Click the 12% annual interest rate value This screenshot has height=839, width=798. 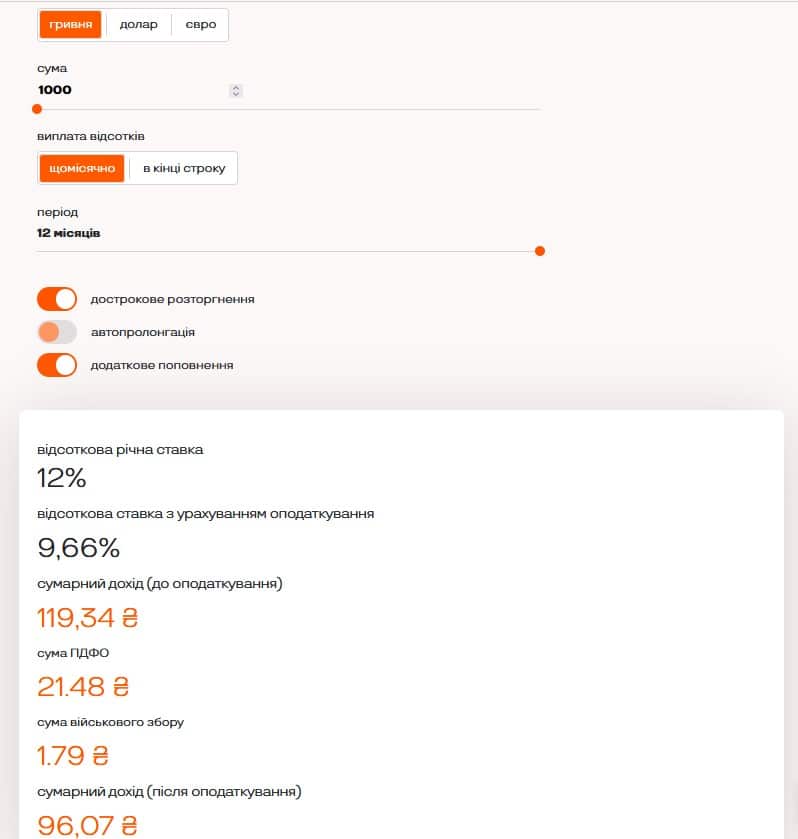point(62,478)
